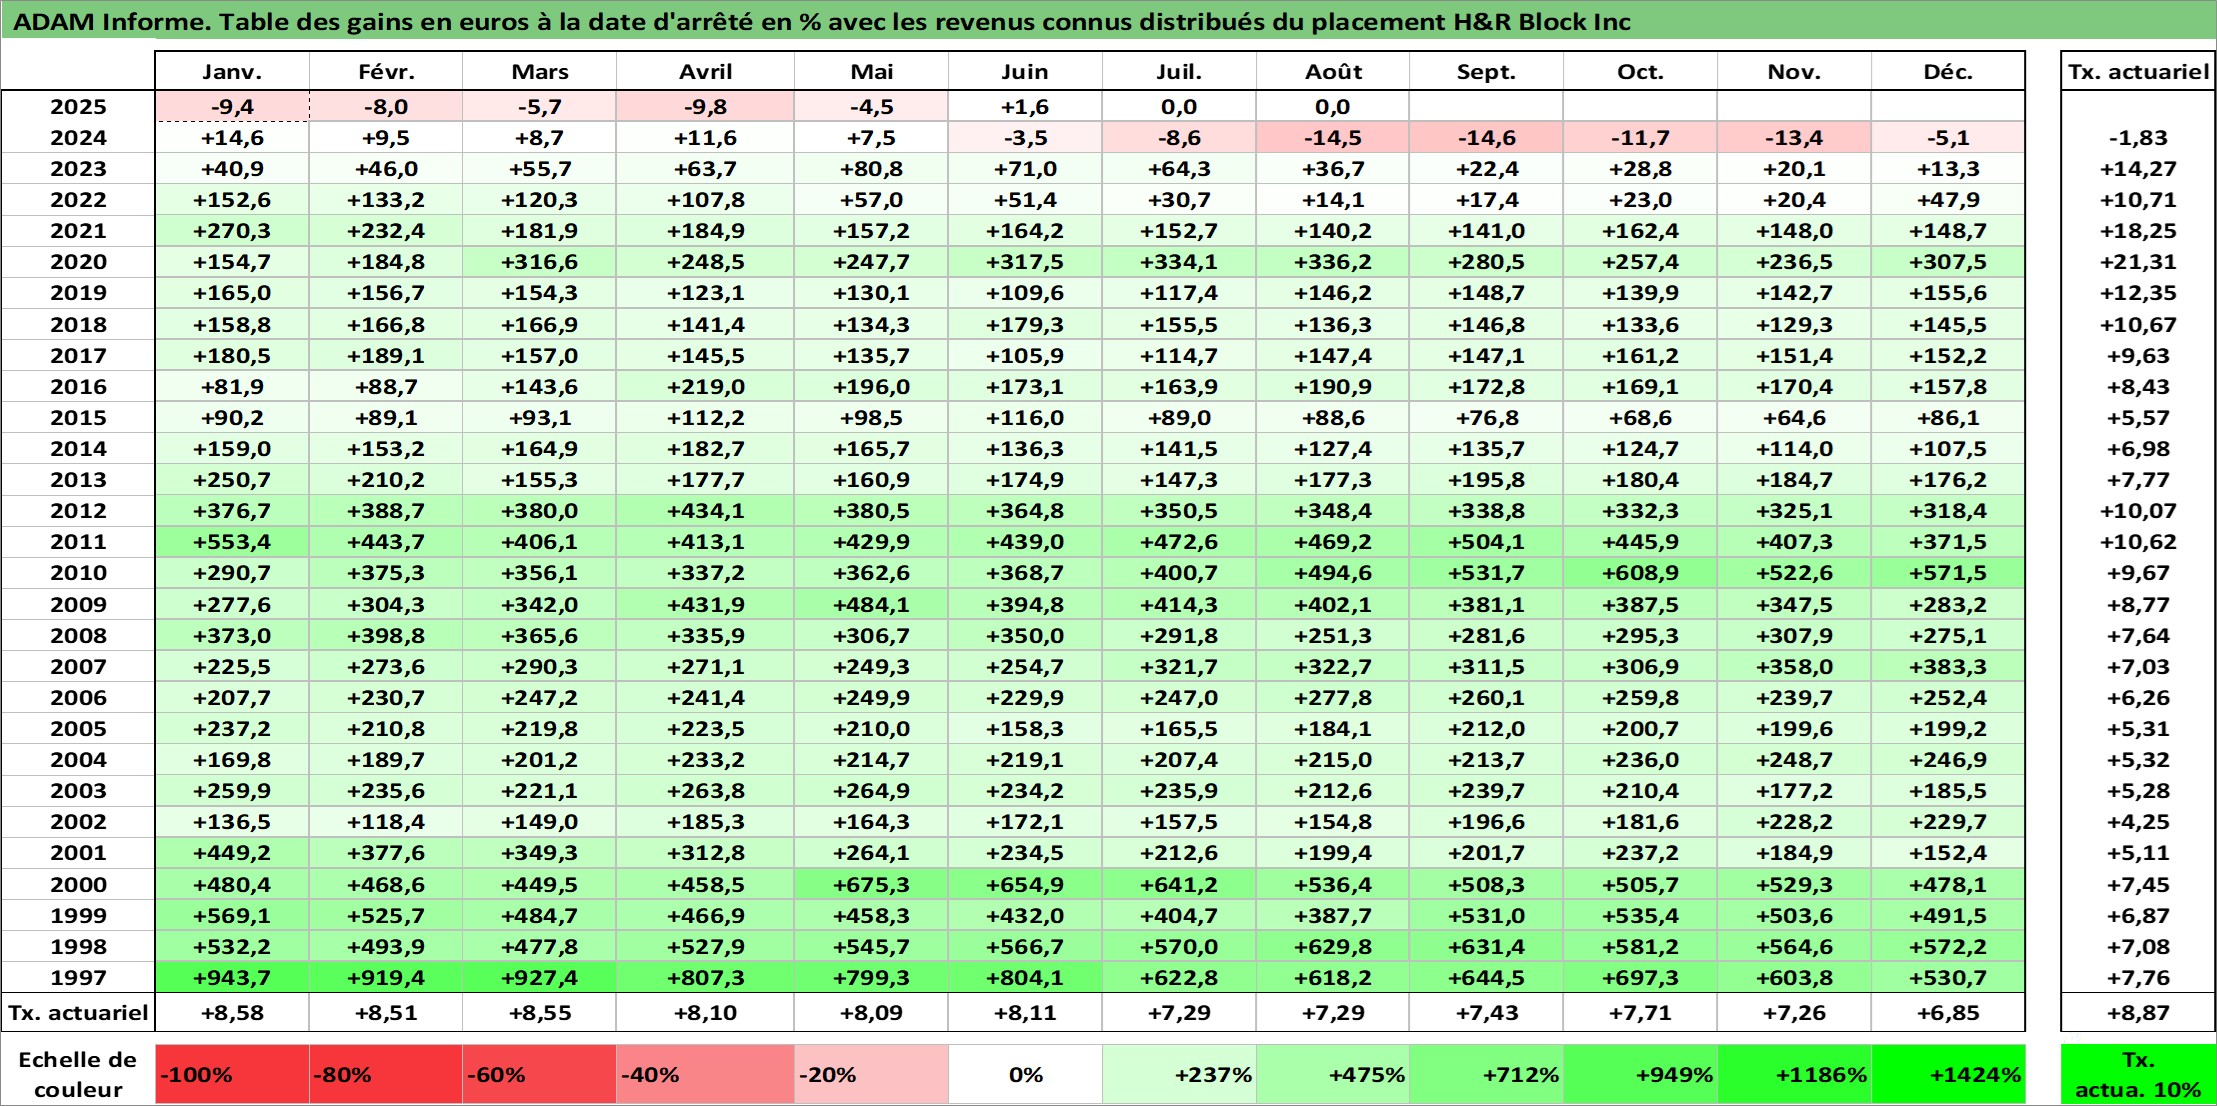Screen dimensions: 2217x1106
Task: Click the 'Echelle de couleur' label
Action: coord(78,1074)
